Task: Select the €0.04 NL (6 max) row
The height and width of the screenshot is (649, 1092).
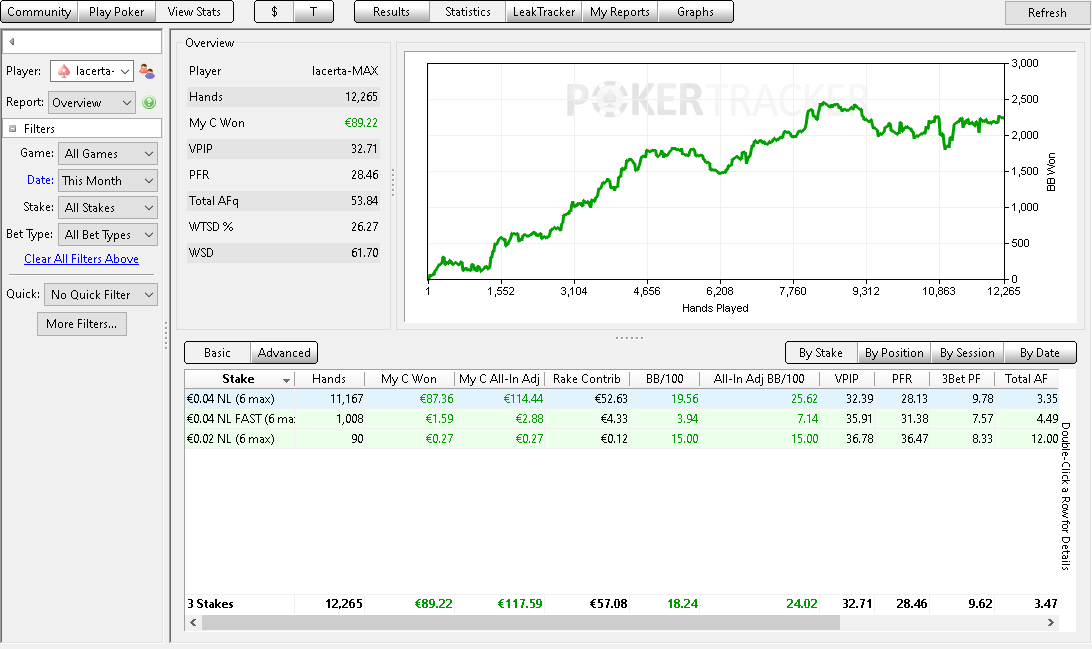Action: click(x=621, y=399)
